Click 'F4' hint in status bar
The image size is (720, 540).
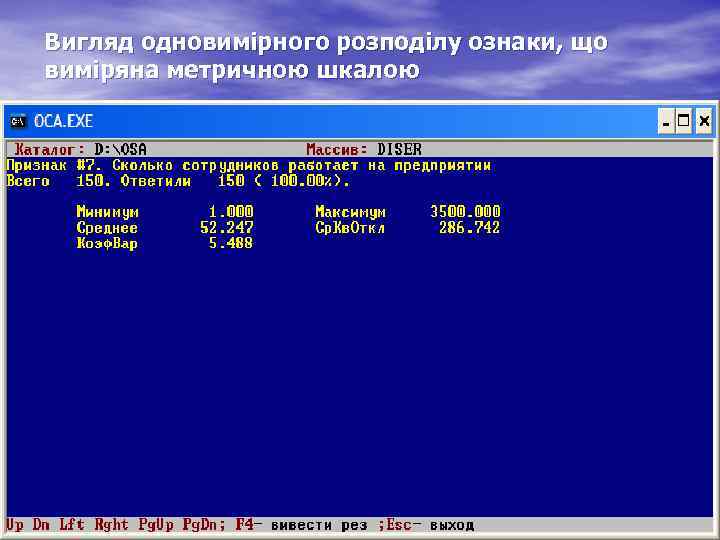244,524
